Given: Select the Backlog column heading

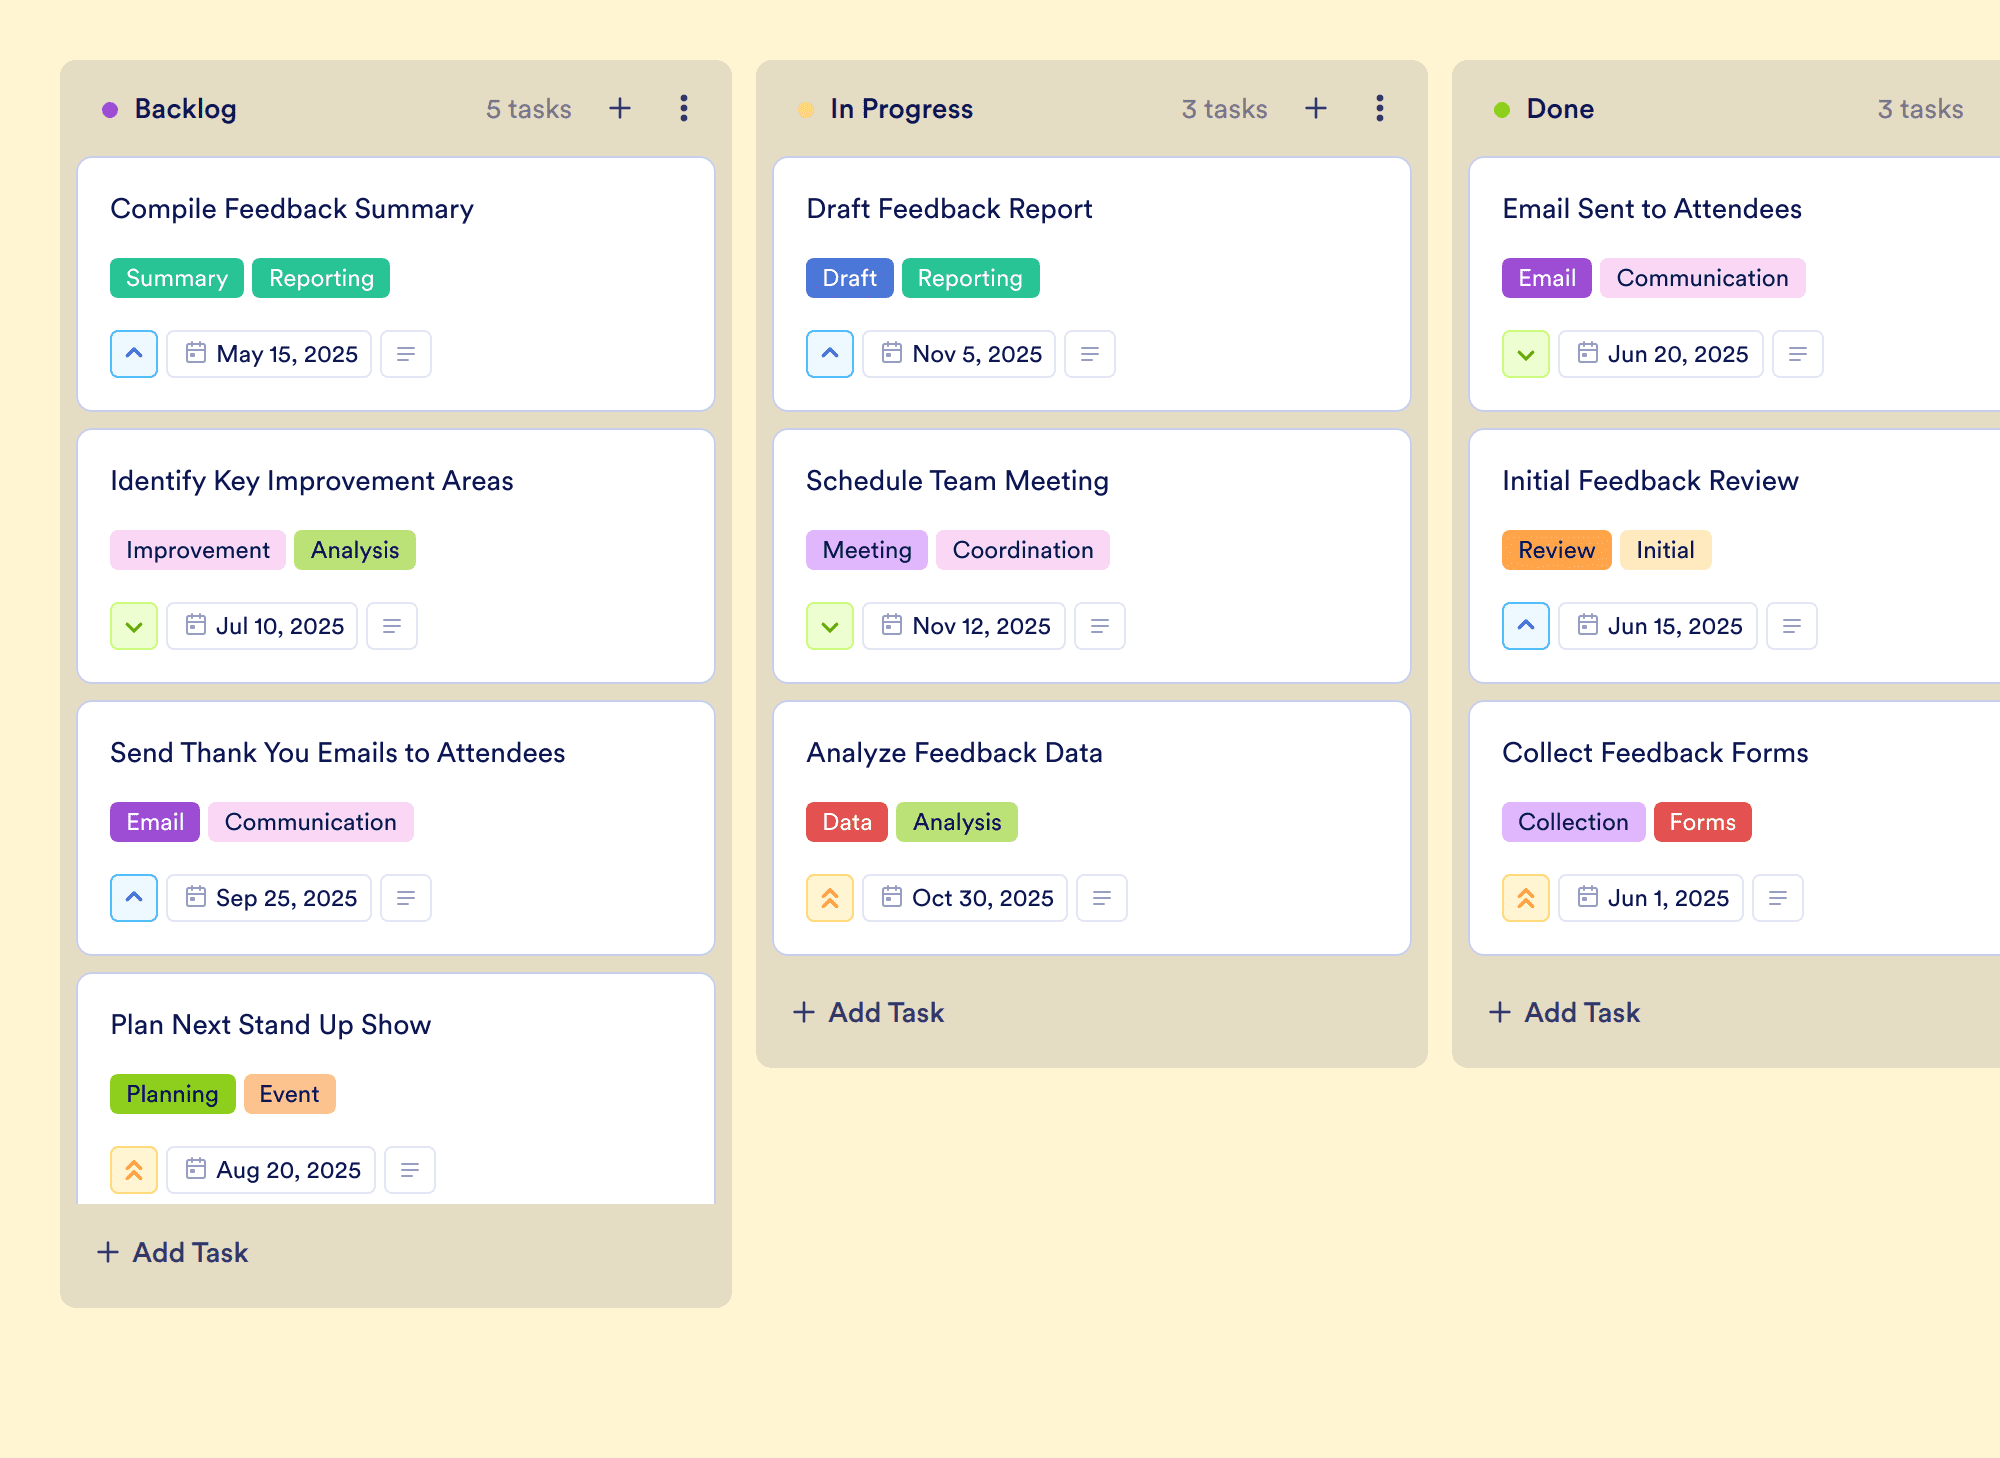Looking at the screenshot, I should coord(186,109).
